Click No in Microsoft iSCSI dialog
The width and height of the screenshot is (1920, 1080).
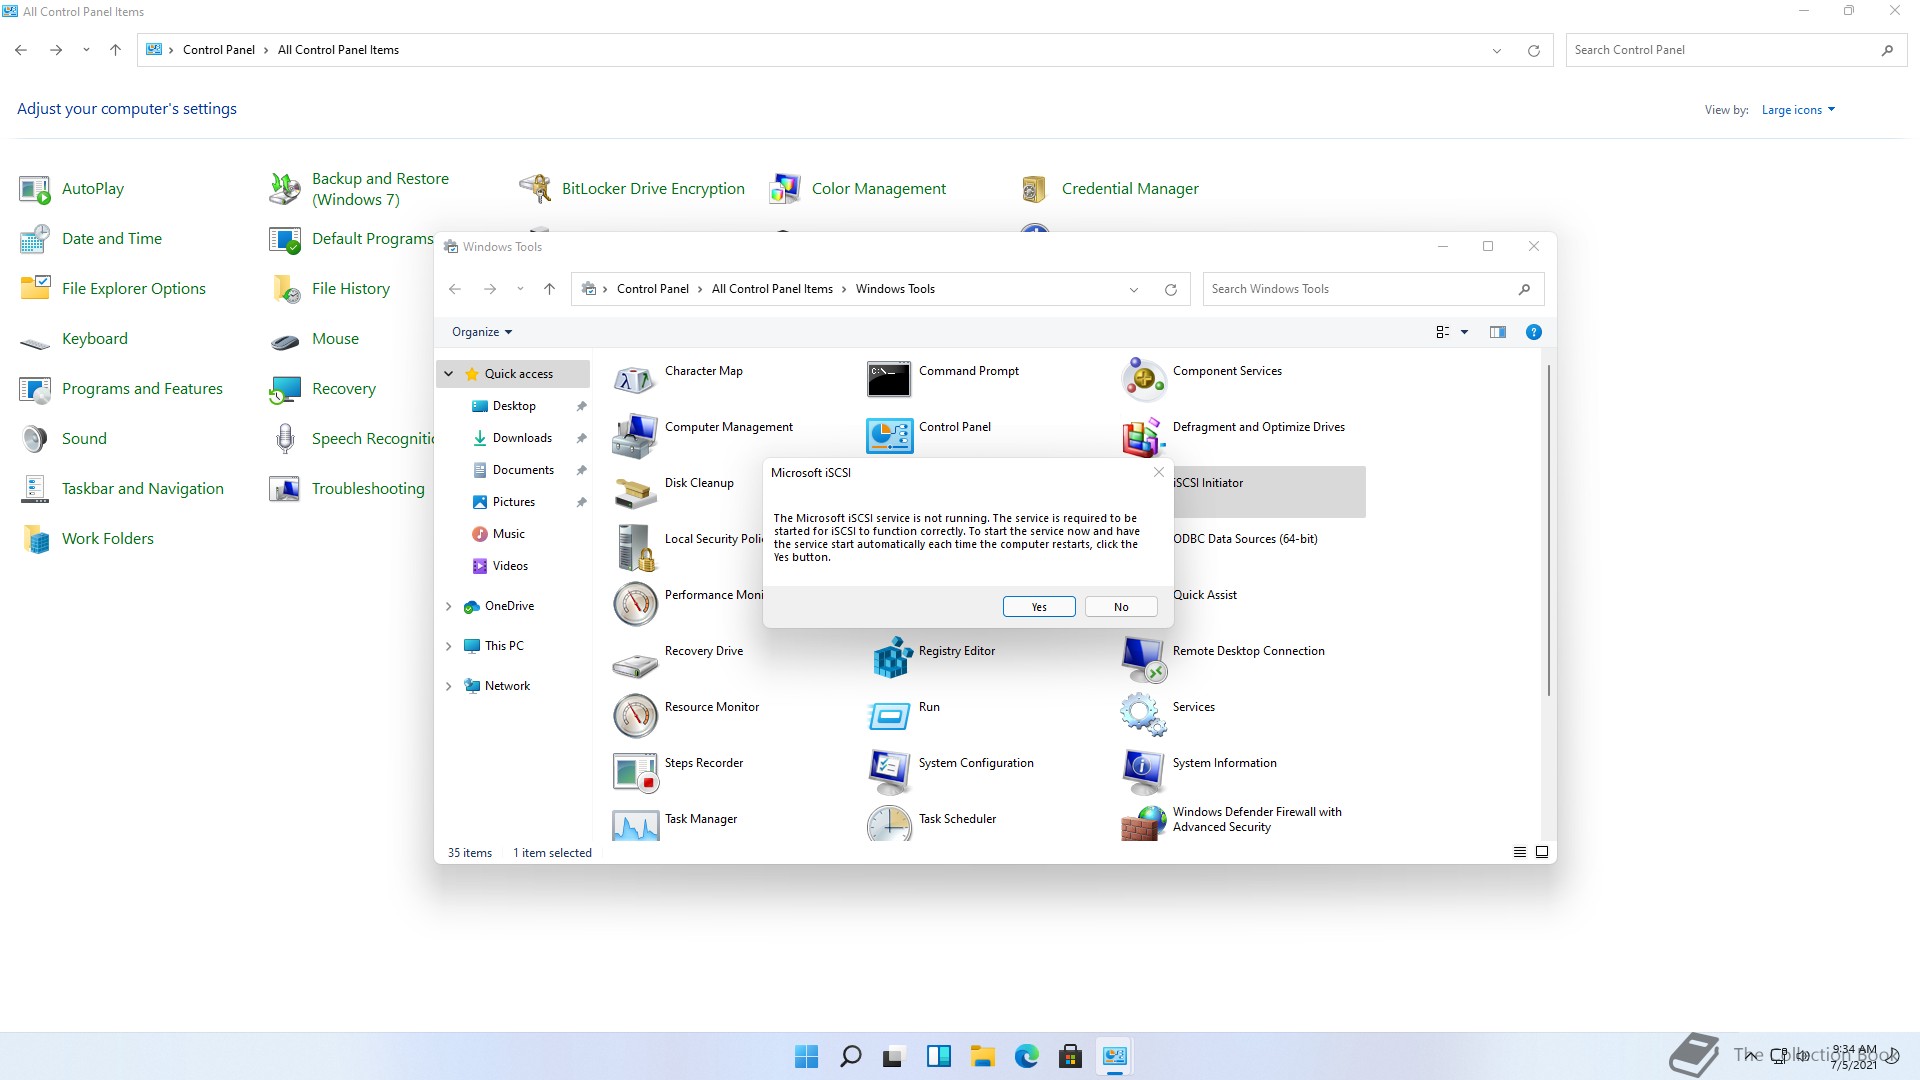[x=1121, y=607]
